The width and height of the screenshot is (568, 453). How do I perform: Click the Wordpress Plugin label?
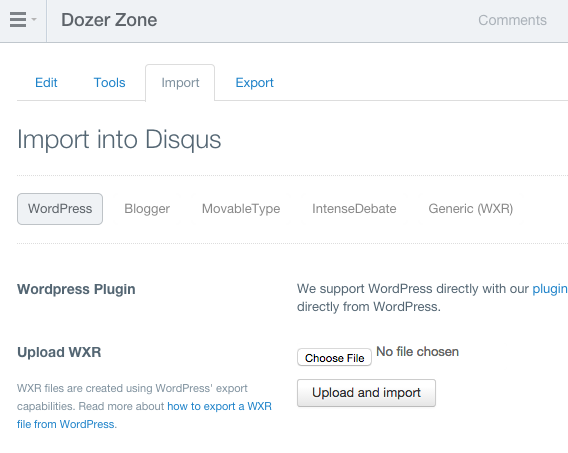click(x=76, y=289)
